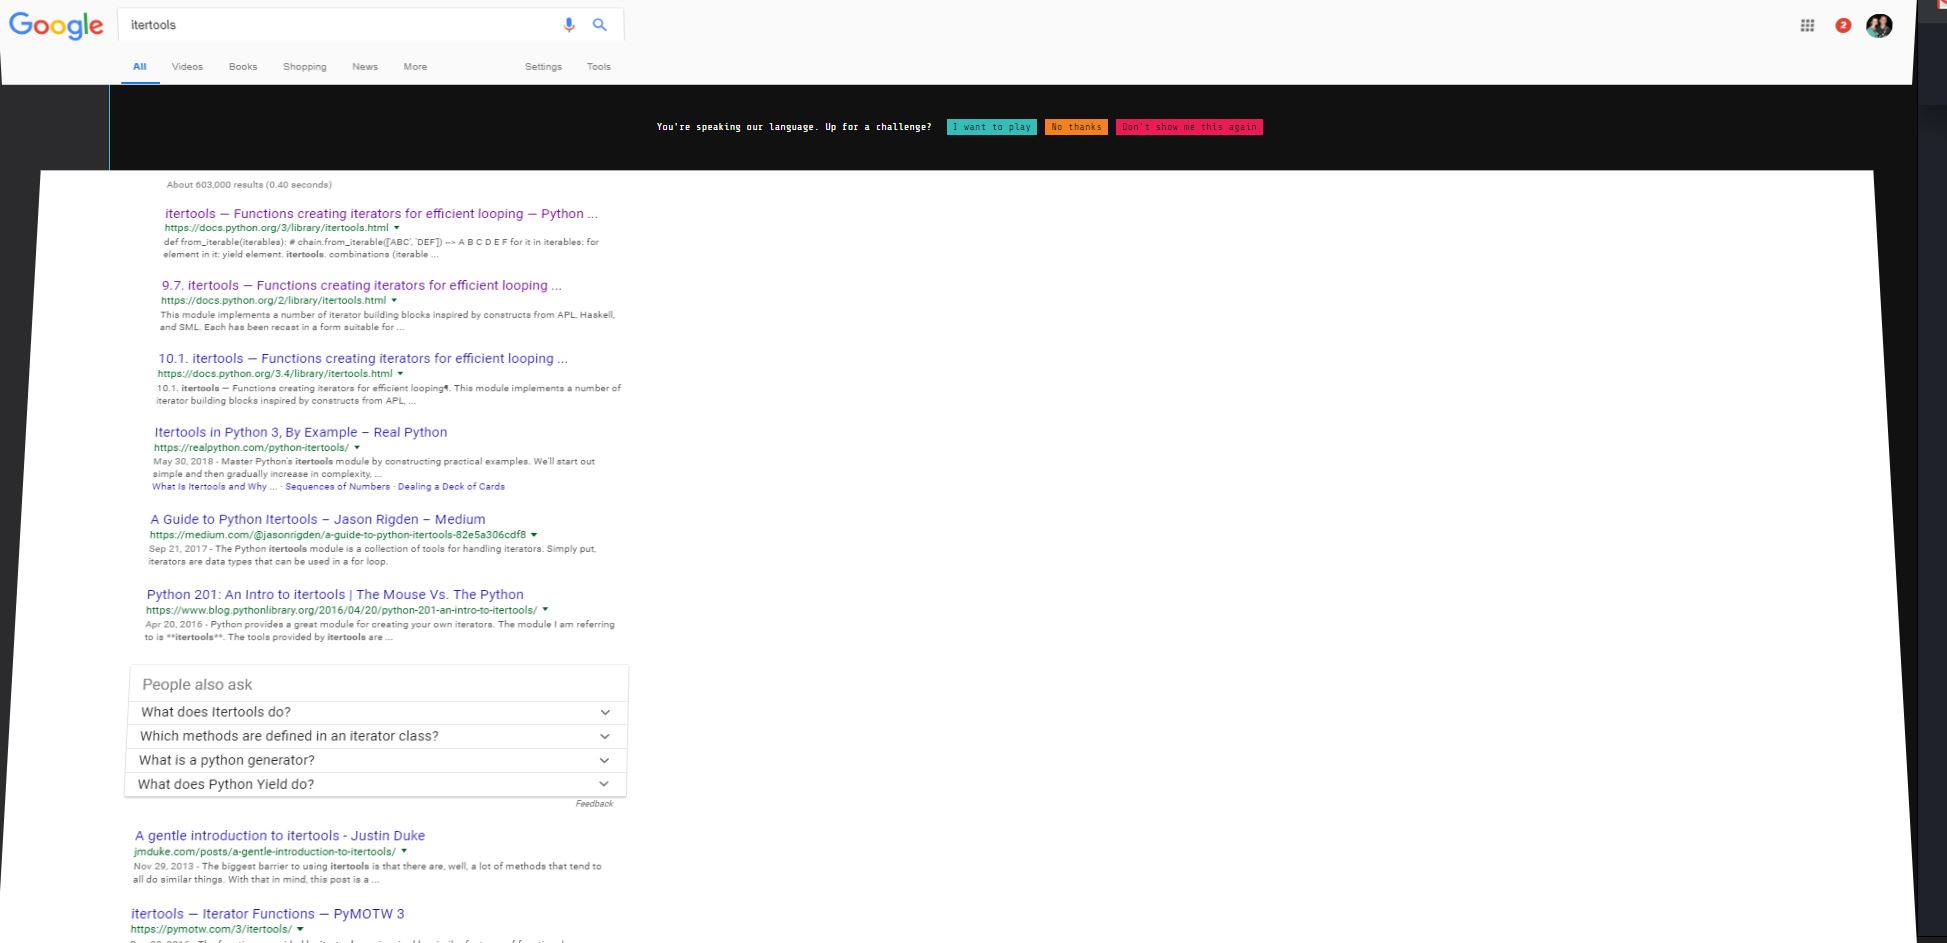The image size is (1947, 943).
Task: Open 'What Is Itertools and Why ...' sitelink
Action: coord(214,487)
